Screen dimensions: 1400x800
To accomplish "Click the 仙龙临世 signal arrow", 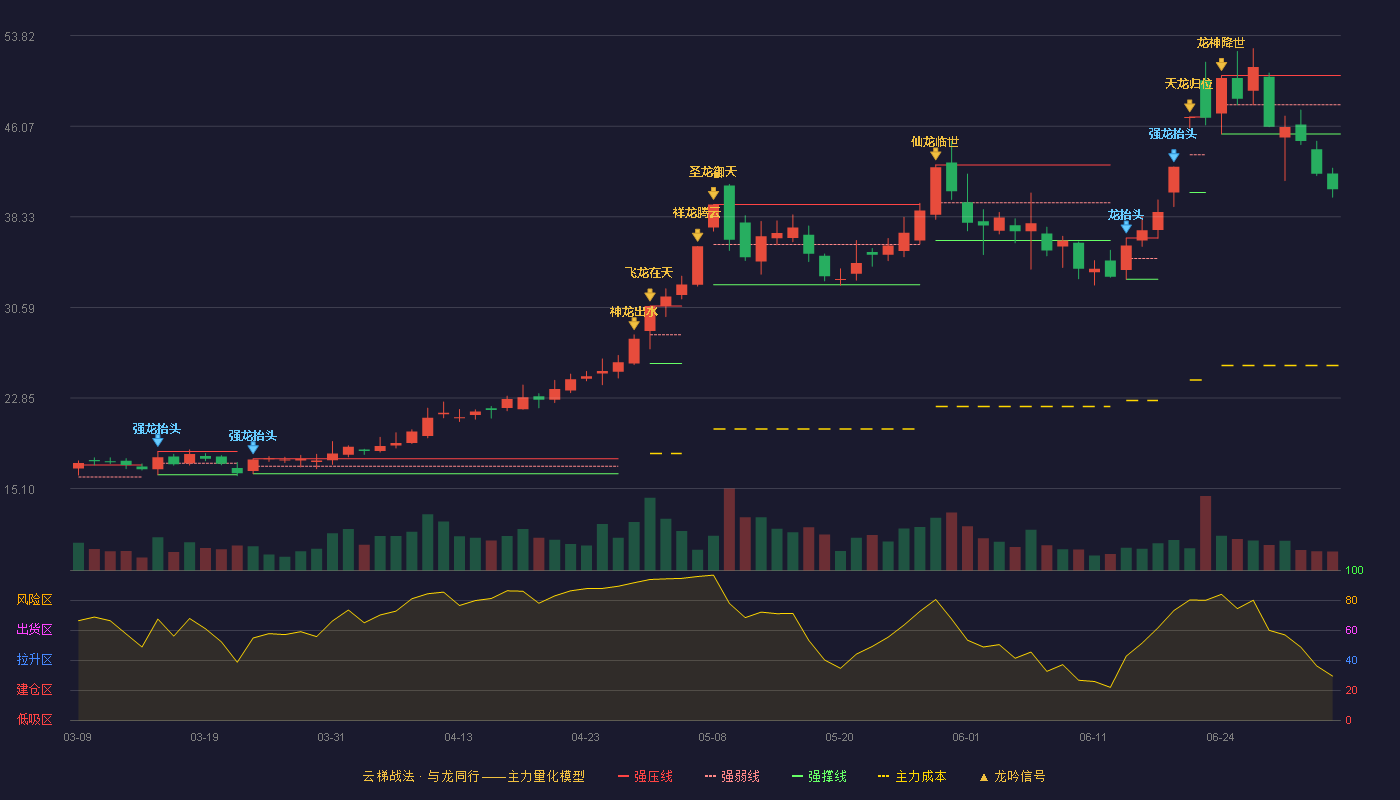I will 936,153.
